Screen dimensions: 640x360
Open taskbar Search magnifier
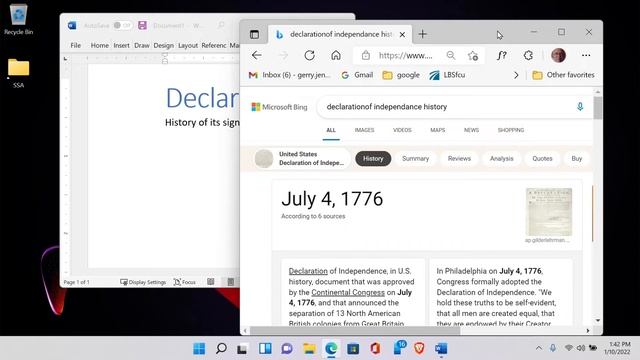click(x=221, y=349)
